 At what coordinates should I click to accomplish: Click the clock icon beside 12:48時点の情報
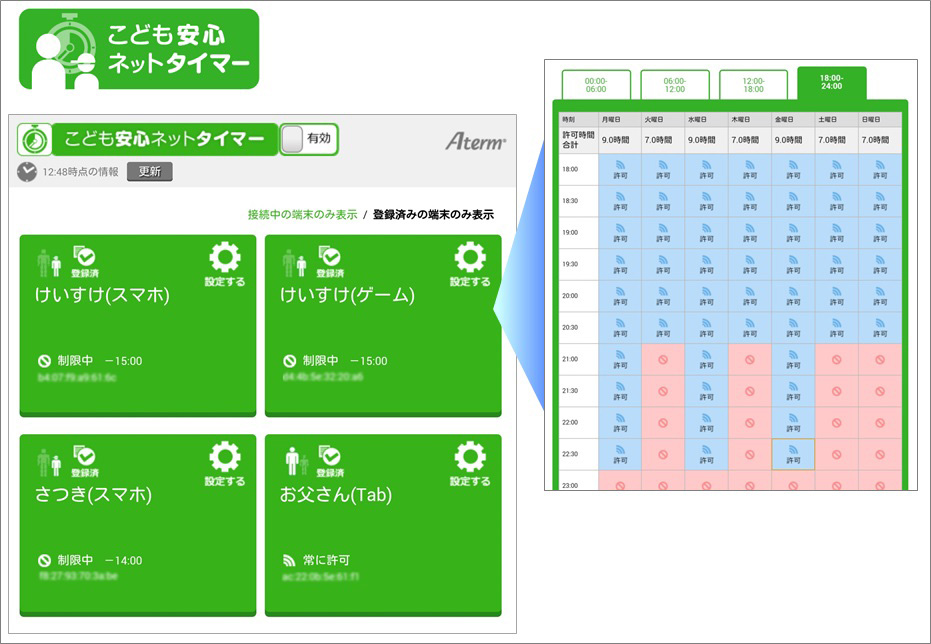27,172
